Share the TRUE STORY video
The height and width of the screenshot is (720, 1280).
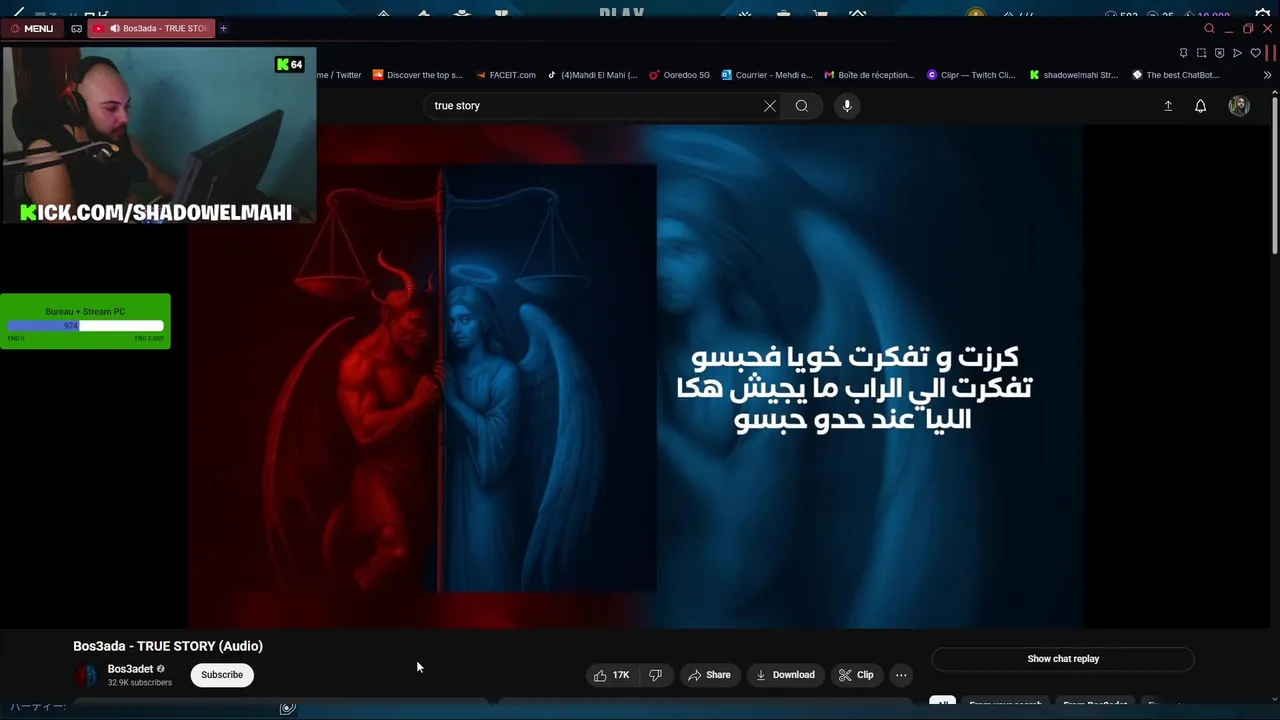click(709, 675)
